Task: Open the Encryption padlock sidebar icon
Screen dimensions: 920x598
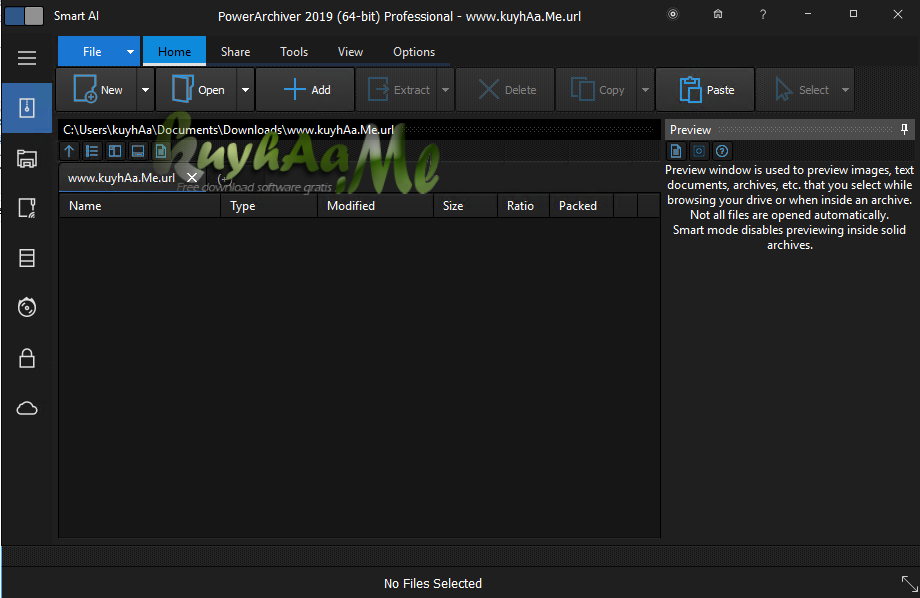Action: coord(27,358)
